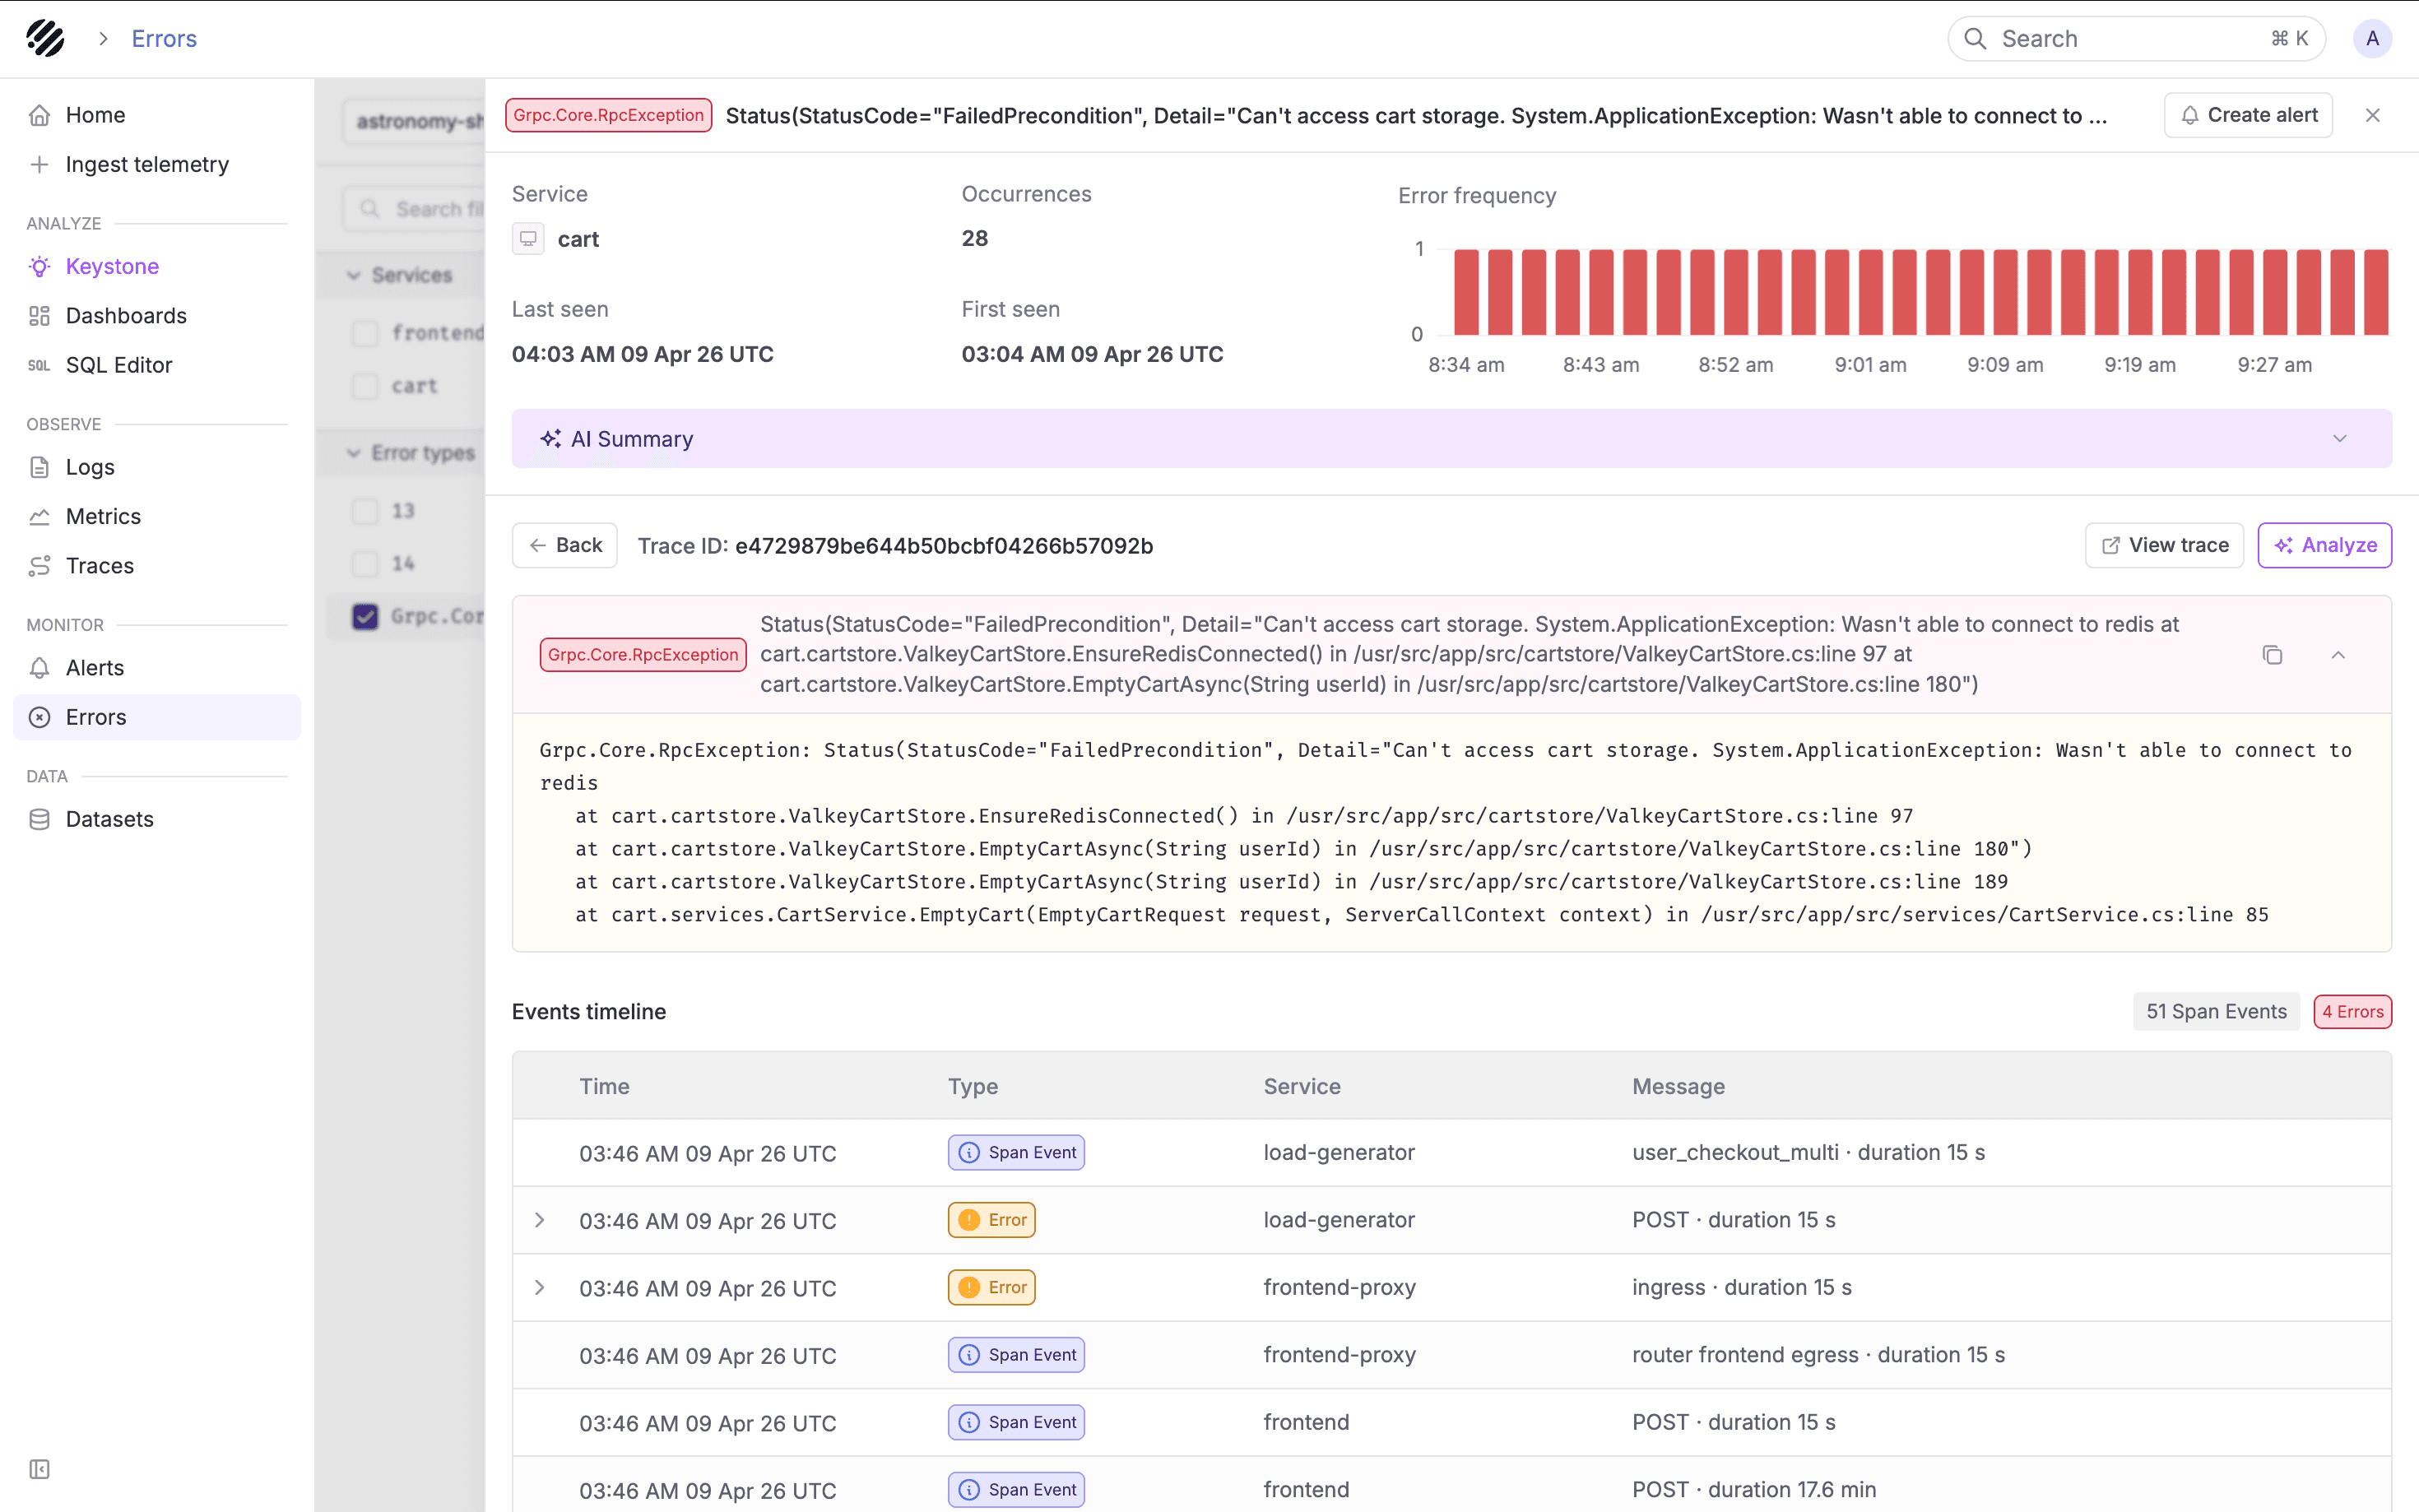Open the astronomy-shop dataset dropdown
2419x1512 pixels.
click(x=414, y=121)
